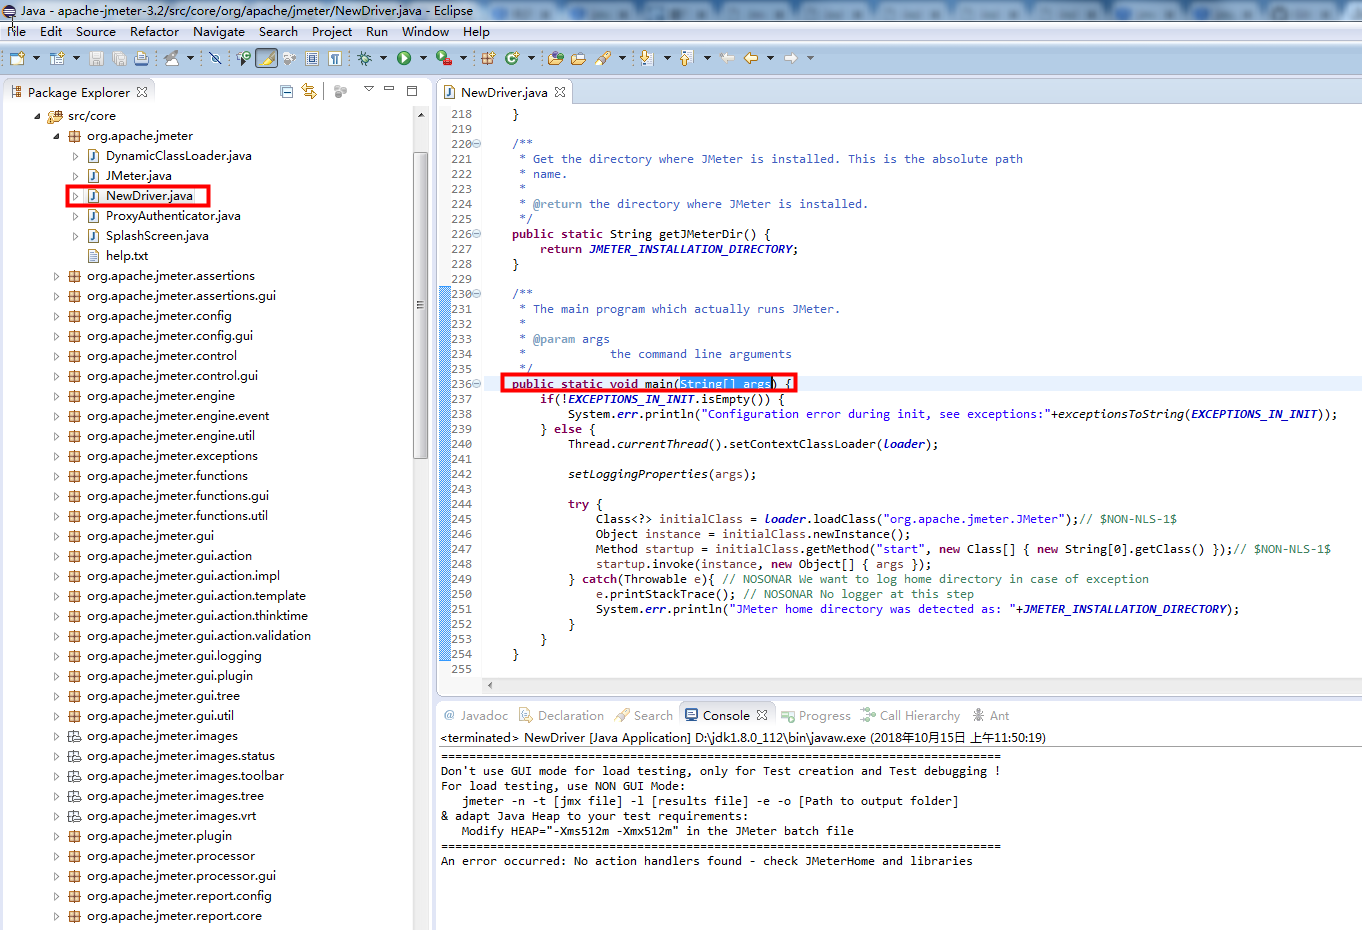1362x930 pixels.
Task: Click the New Java Package icon
Action: point(487,58)
